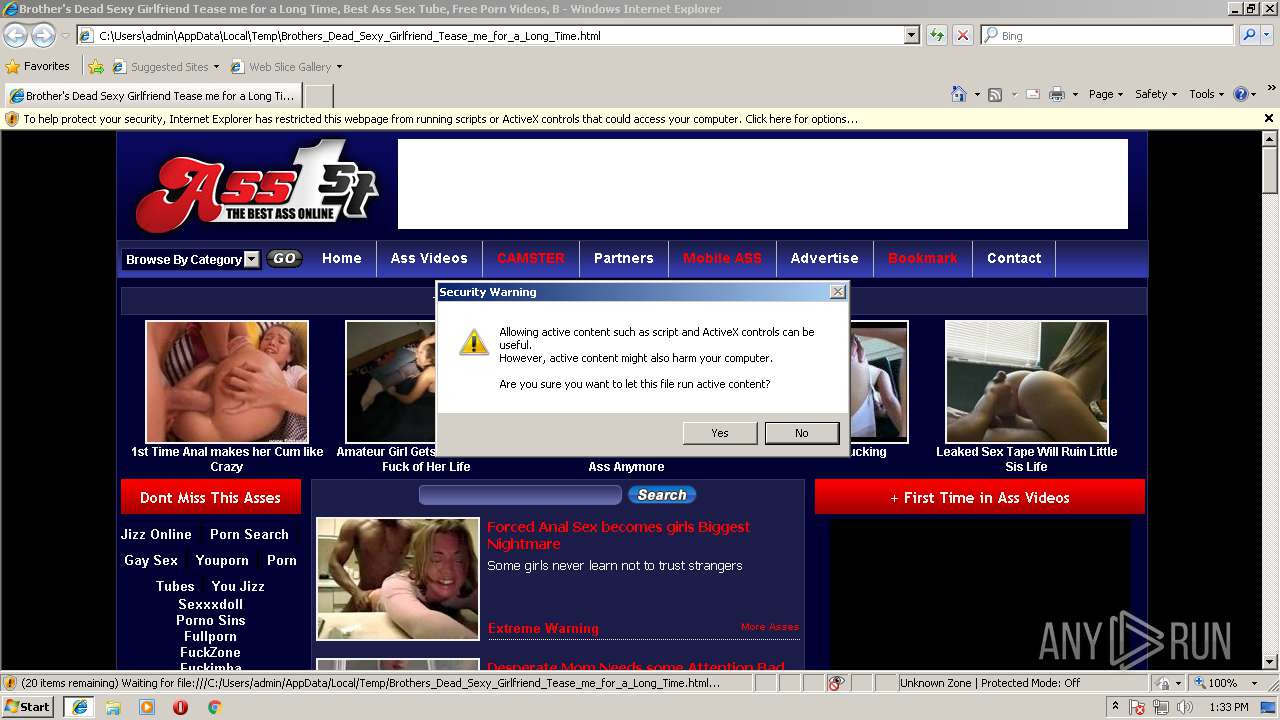
Task: Click the browser Forward arrow
Action: (43, 35)
